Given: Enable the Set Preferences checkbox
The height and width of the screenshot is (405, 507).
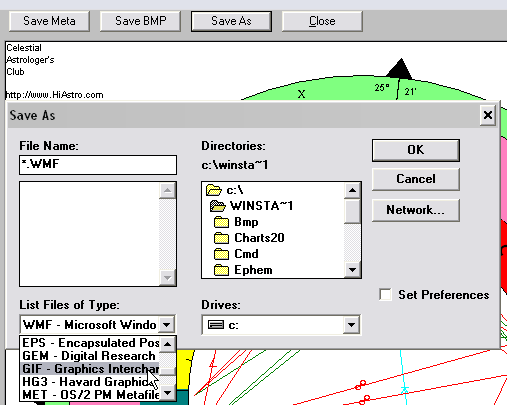Looking at the screenshot, I should 385,295.
